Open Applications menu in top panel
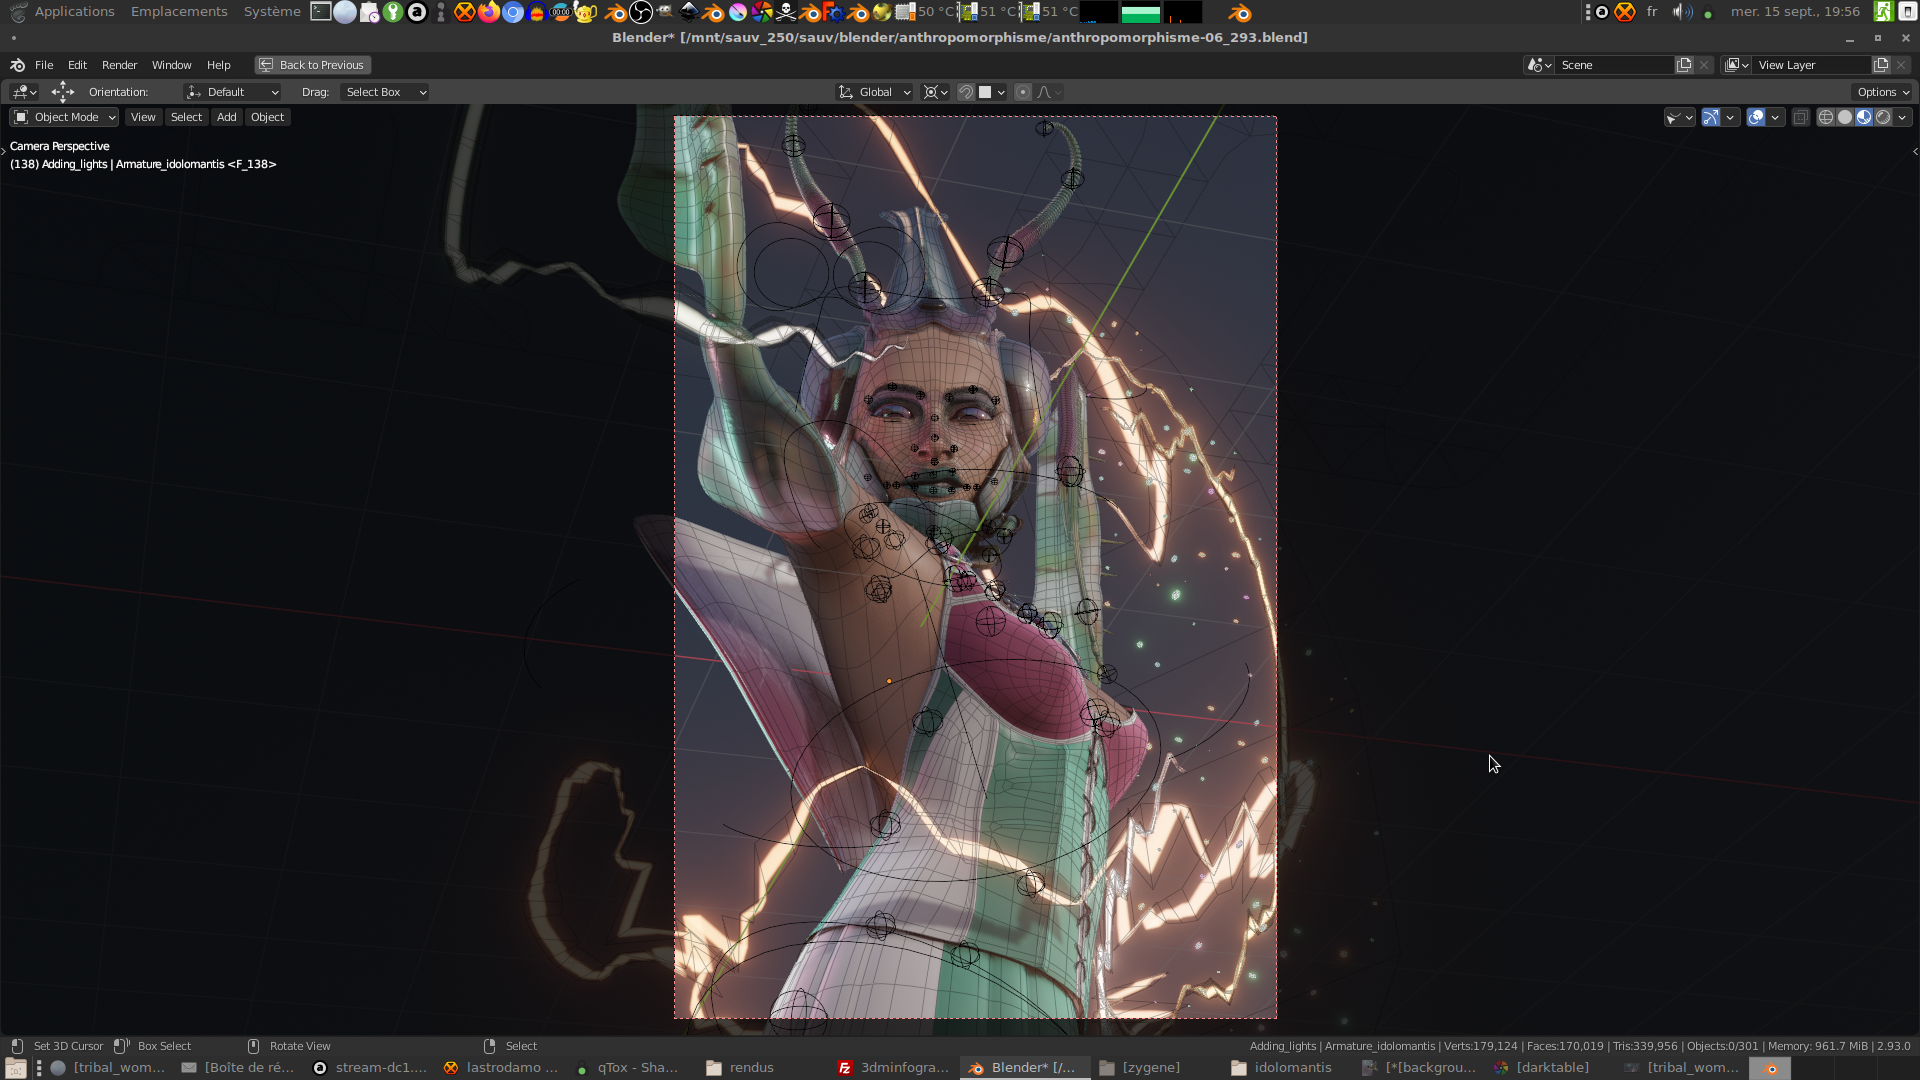Screen dimensions: 1920x1080 [74, 12]
